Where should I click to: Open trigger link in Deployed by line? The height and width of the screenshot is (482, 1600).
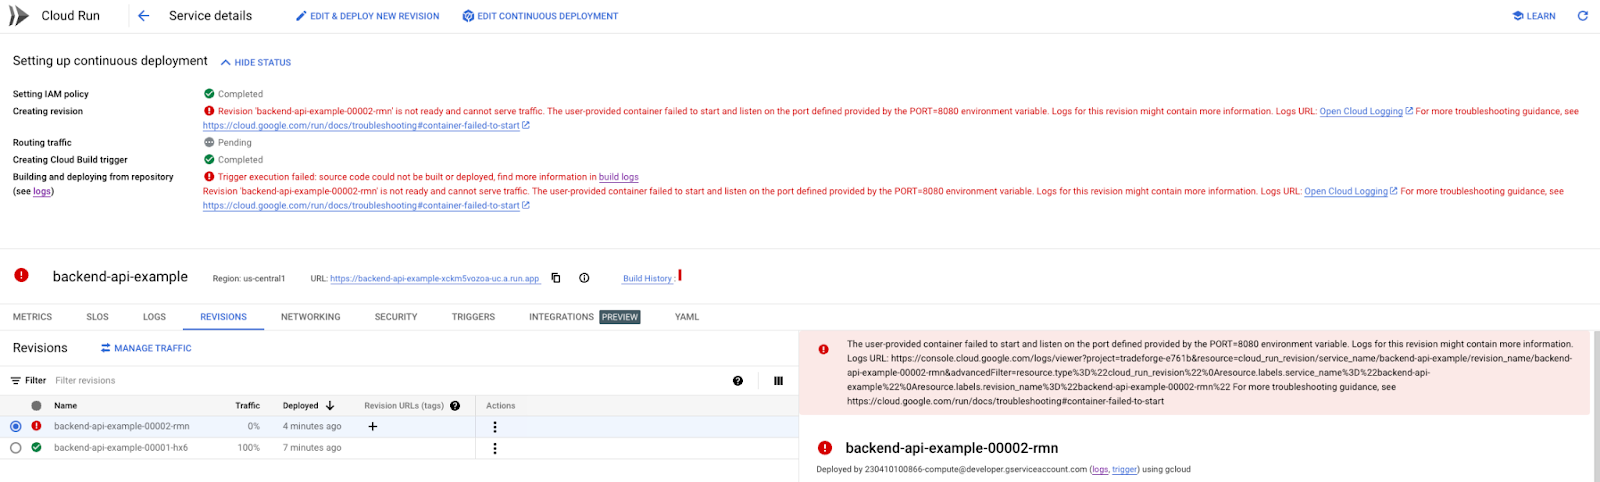tap(1125, 469)
